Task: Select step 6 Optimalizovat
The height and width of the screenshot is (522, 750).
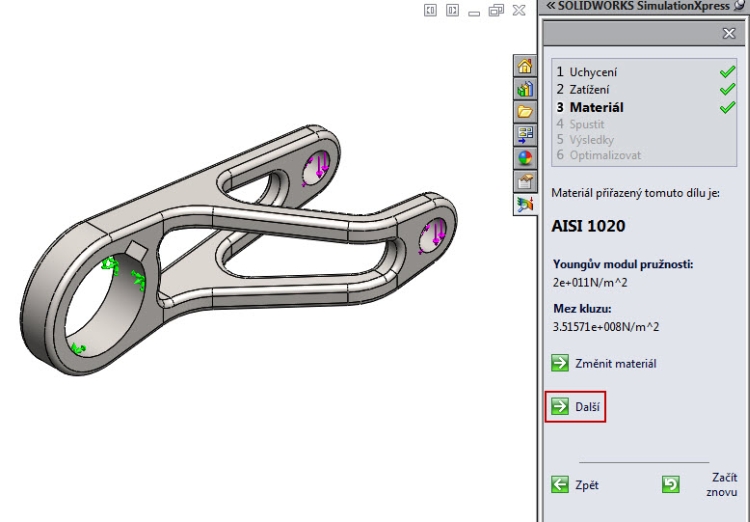Action: (598, 155)
